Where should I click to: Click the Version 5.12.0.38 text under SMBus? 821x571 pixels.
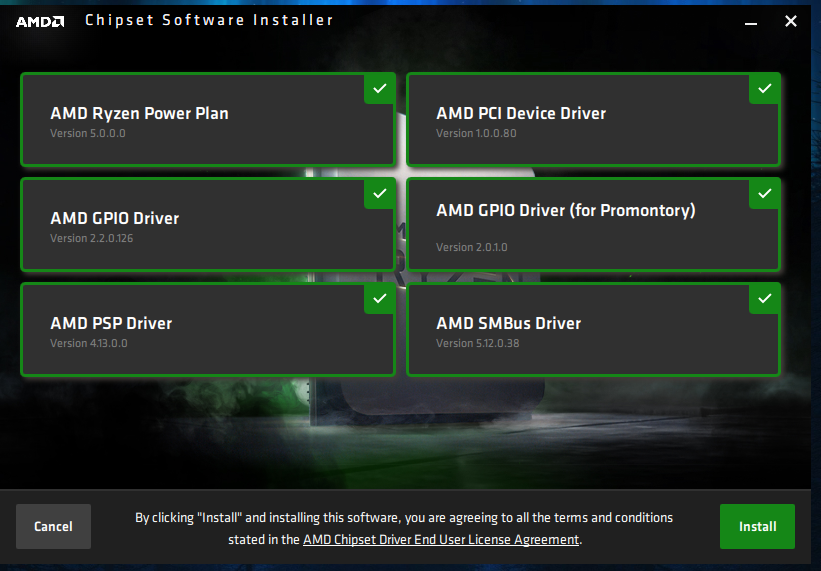[x=477, y=343]
